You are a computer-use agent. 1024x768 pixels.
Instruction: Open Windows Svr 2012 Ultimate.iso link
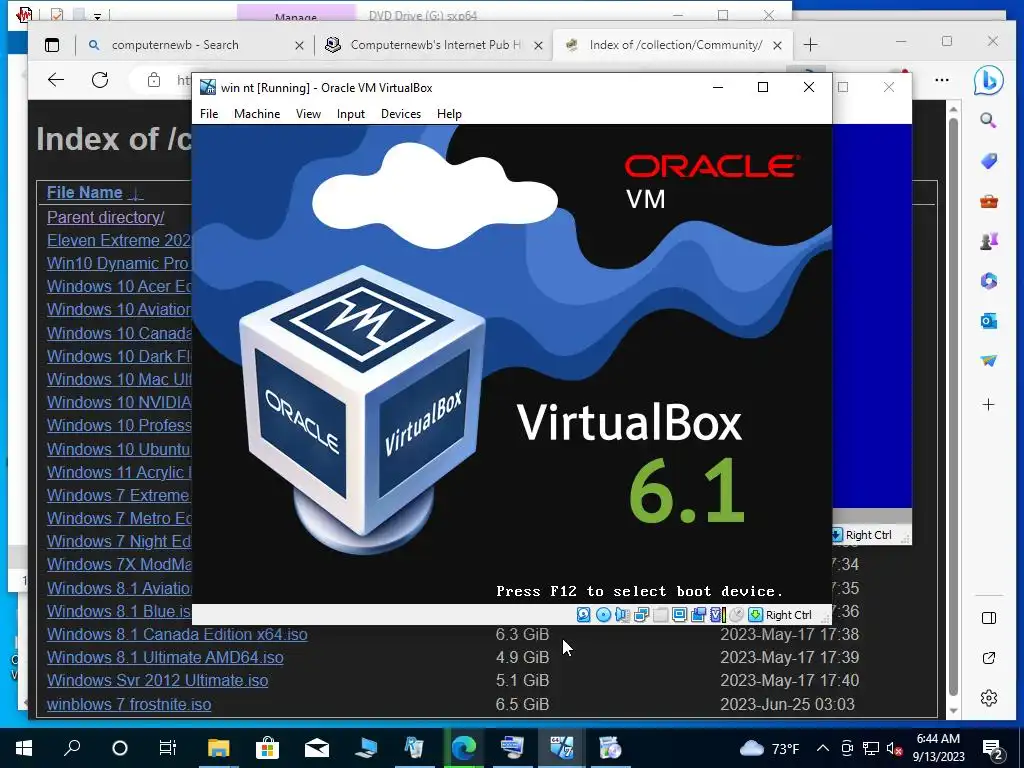tap(157, 680)
